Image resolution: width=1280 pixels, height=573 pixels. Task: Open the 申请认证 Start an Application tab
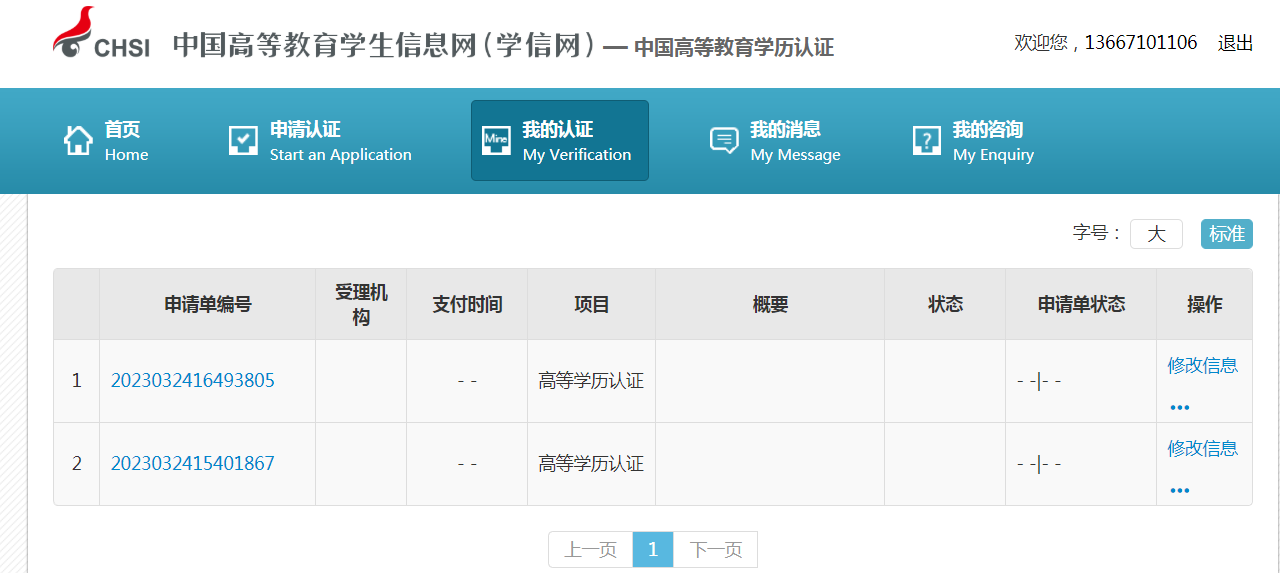(x=340, y=141)
